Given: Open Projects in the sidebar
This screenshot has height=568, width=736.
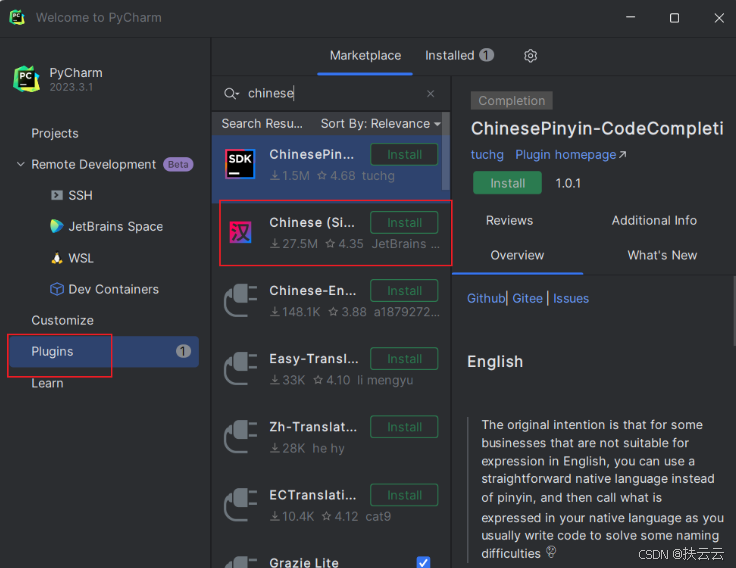Looking at the screenshot, I should pos(55,133).
